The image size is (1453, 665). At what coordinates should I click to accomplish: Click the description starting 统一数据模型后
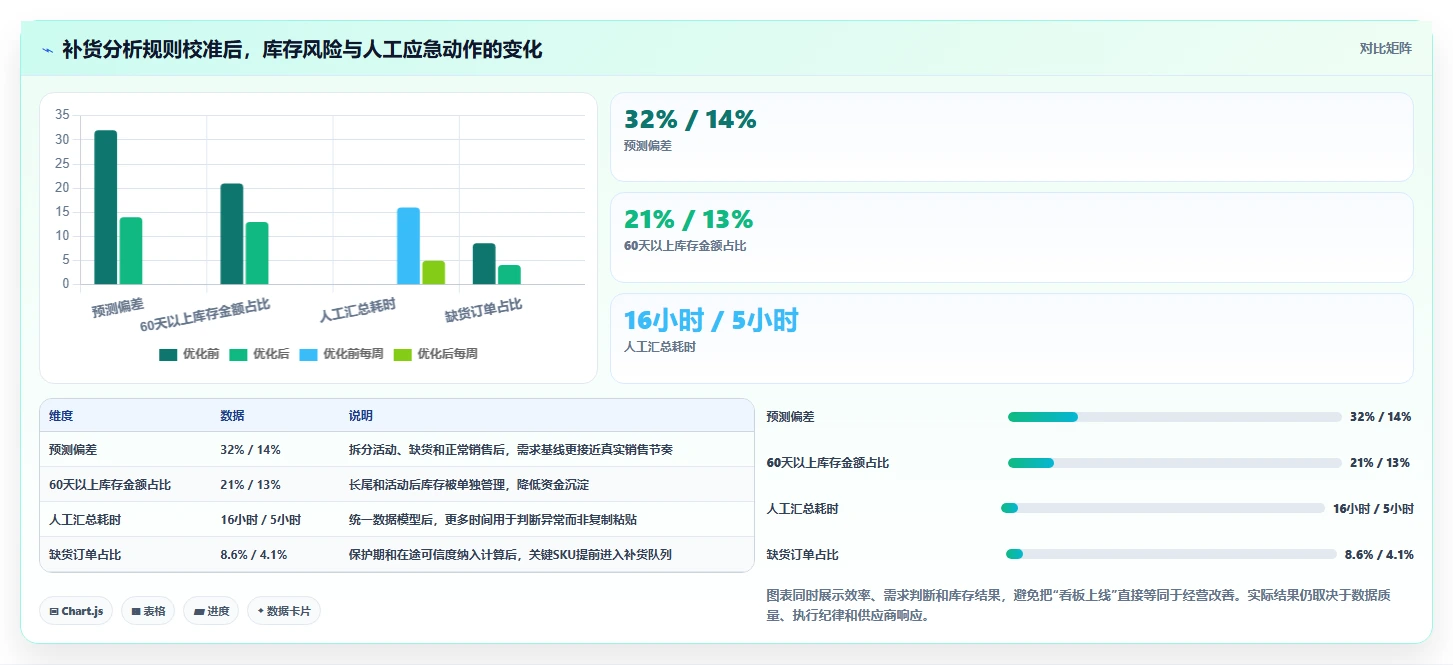click(x=493, y=520)
